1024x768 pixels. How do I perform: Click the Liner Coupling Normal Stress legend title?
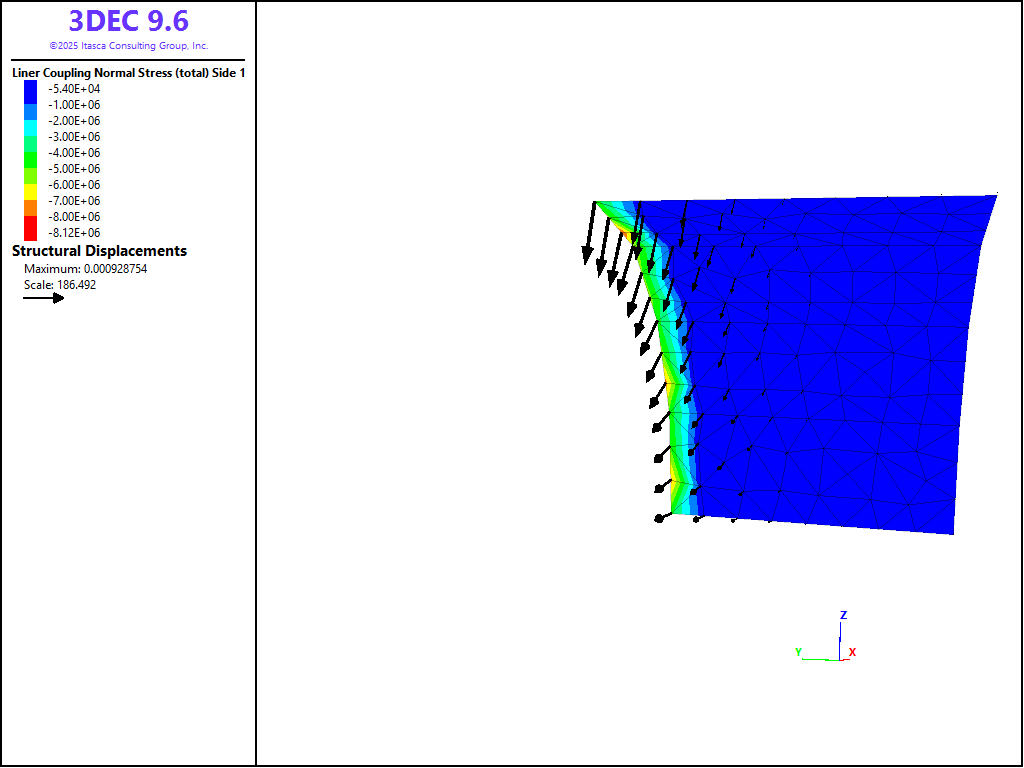(128, 73)
